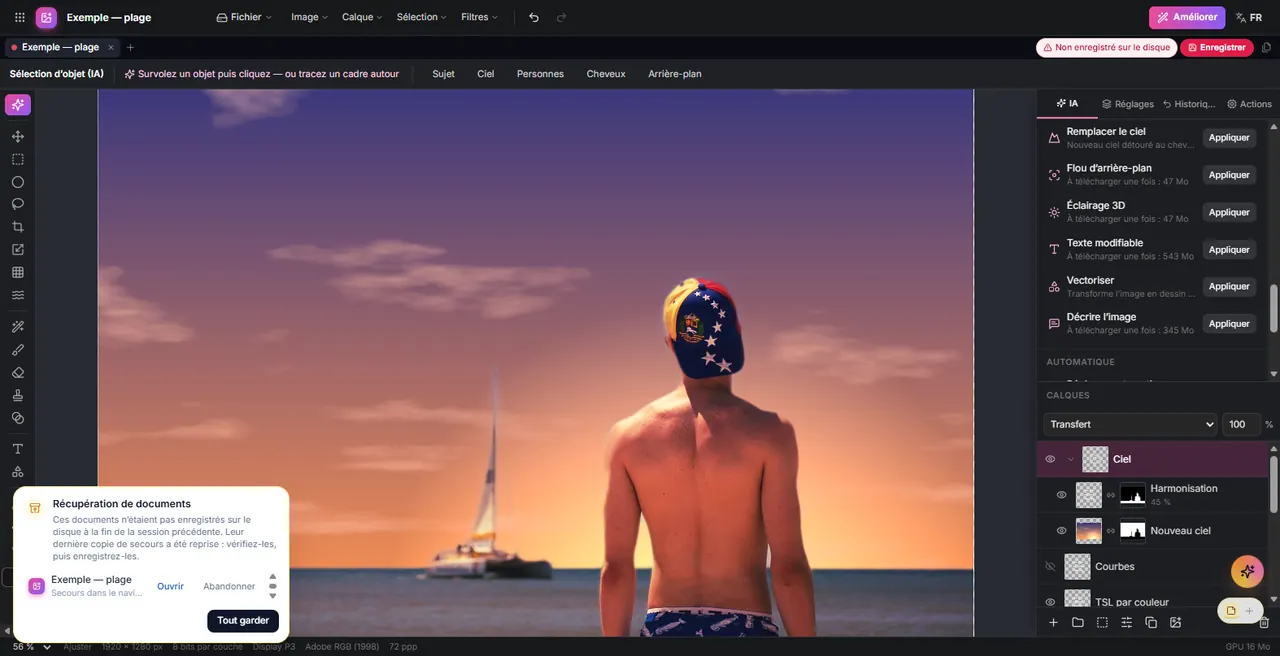This screenshot has height=656, width=1280.
Task: Click the Enregistrer button
Action: coord(1216,47)
